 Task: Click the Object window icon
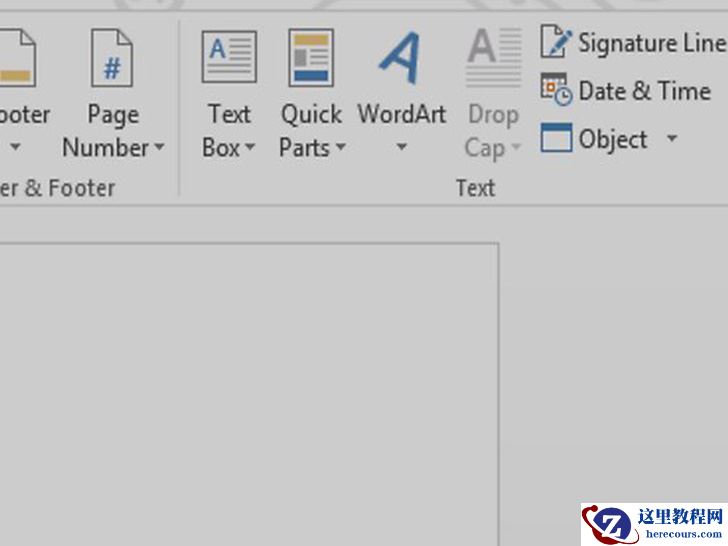pyautogui.click(x=556, y=137)
